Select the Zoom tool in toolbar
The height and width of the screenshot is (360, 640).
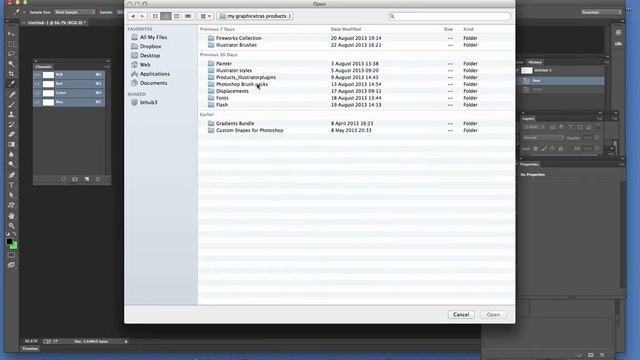pyautogui.click(x=11, y=226)
